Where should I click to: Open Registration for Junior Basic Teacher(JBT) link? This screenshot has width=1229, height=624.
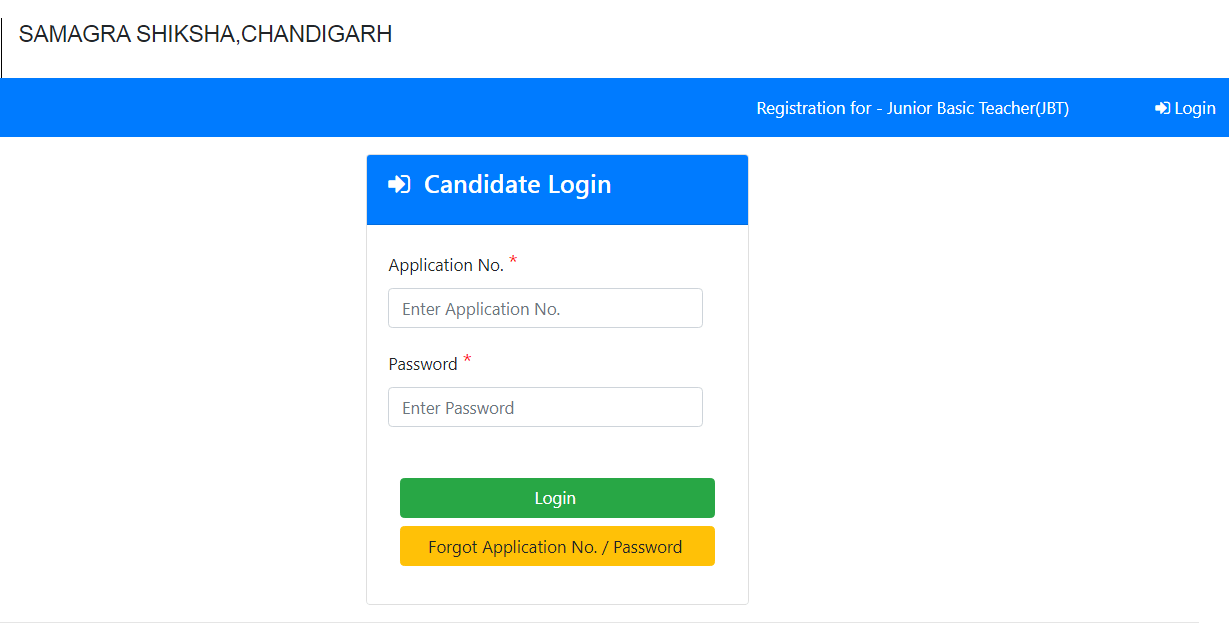click(x=912, y=109)
